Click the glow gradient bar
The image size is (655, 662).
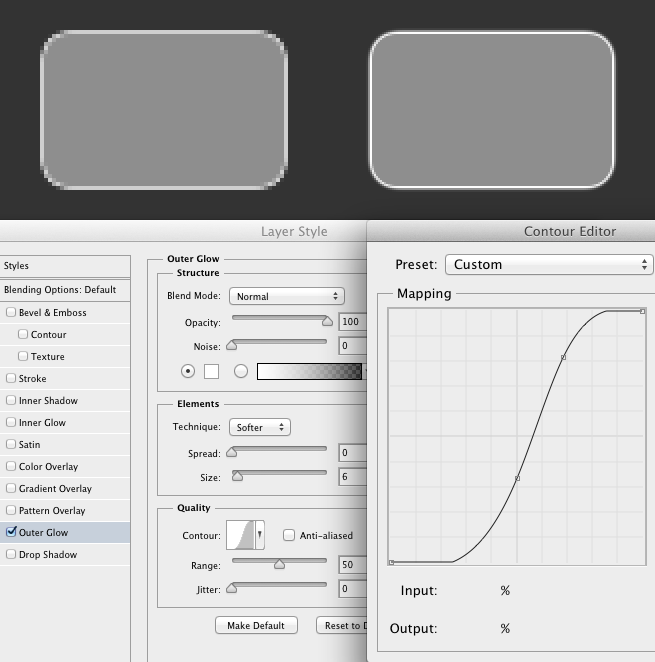tap(309, 372)
